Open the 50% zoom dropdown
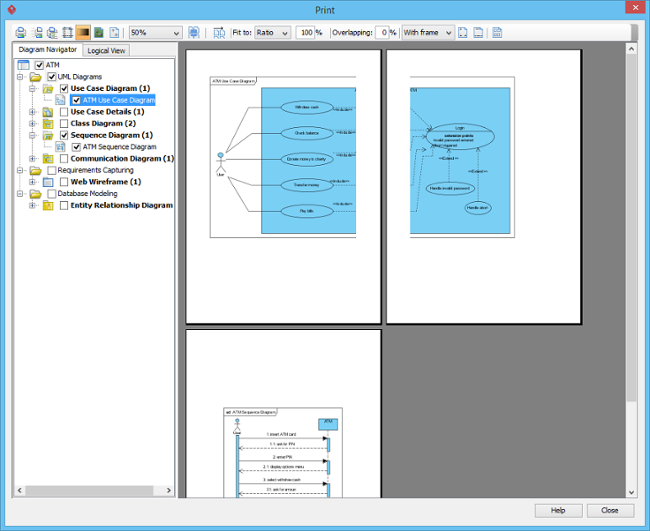Screen dimensions: 650x531 tap(155, 32)
